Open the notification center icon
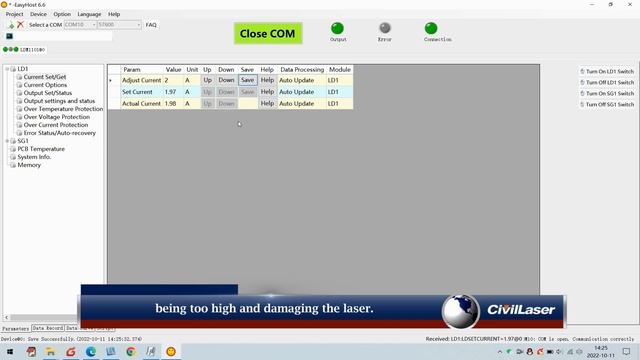 pos(627,351)
